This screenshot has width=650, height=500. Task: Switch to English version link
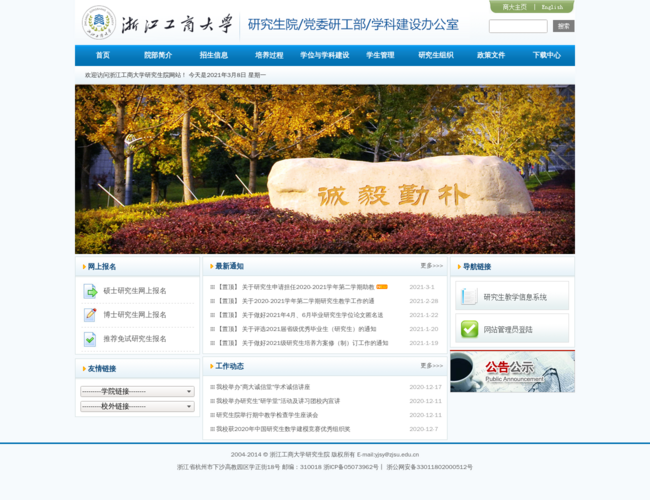pyautogui.click(x=552, y=7)
